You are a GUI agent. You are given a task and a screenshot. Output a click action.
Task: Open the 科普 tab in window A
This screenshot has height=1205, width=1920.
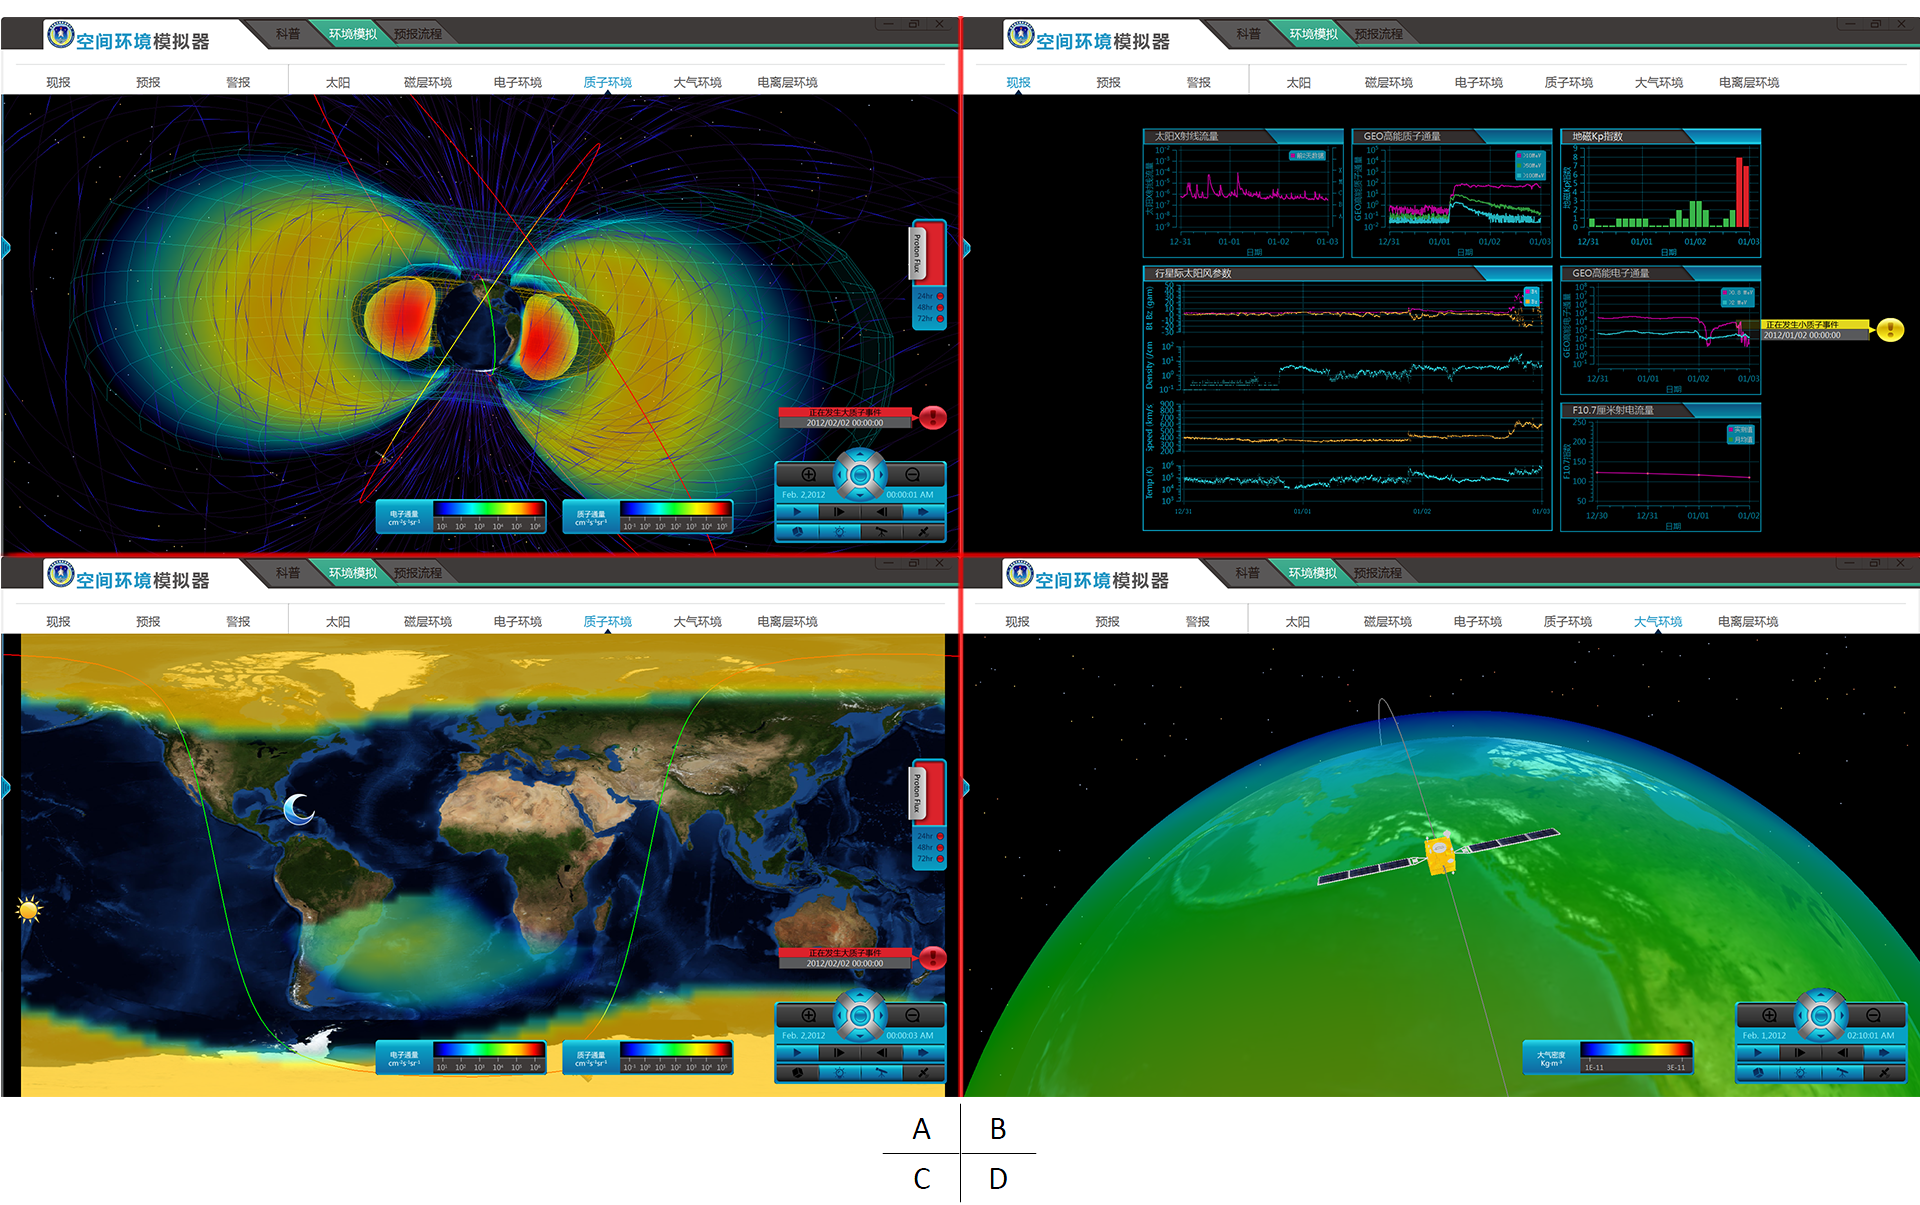point(288,34)
